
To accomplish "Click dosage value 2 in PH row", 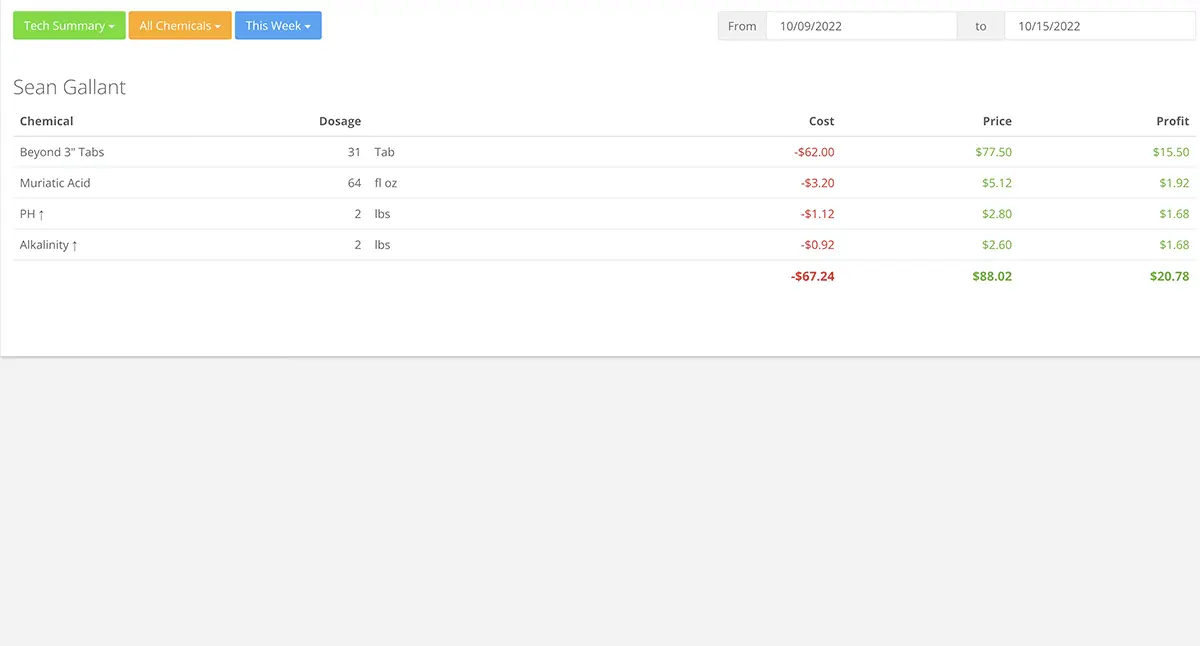I will click(358, 214).
